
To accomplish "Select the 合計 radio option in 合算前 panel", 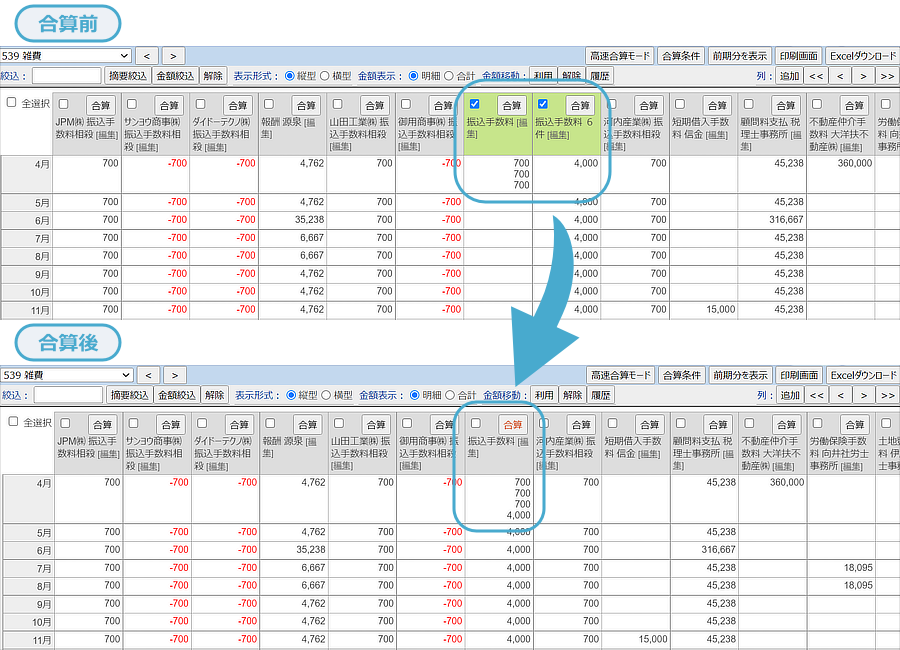I will [x=448, y=76].
